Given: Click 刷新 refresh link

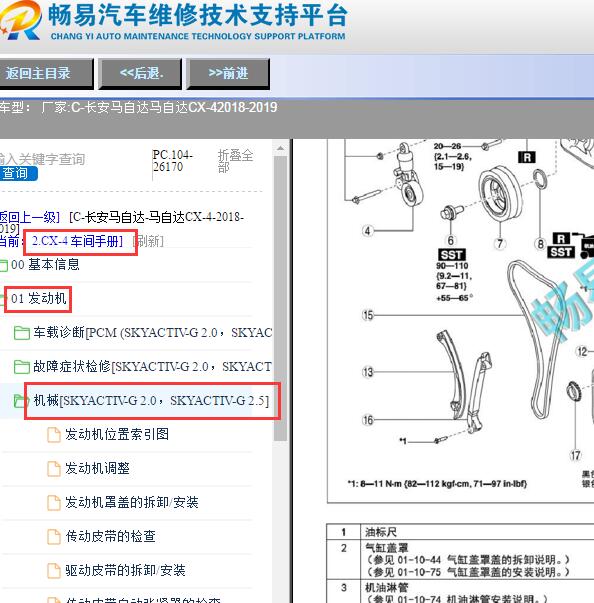Looking at the screenshot, I should point(148,242).
